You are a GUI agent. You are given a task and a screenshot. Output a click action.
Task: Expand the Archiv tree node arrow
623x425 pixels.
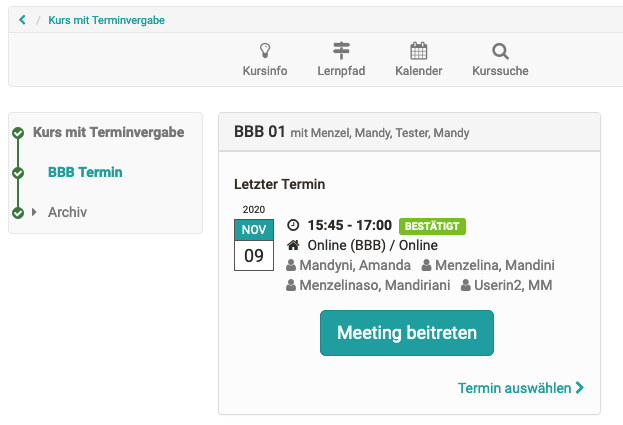tap(34, 212)
